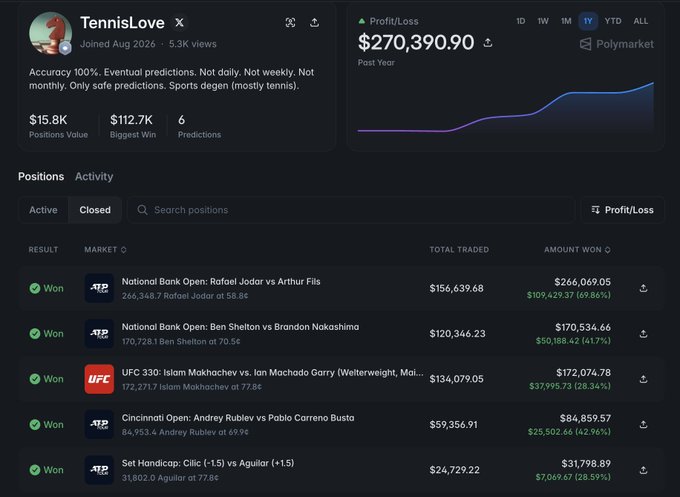Screen dimensions: 680x497
Task: Open Cincinnati Open Rublev vs Carreno Busta market
Action: pyautogui.click(x=238, y=418)
